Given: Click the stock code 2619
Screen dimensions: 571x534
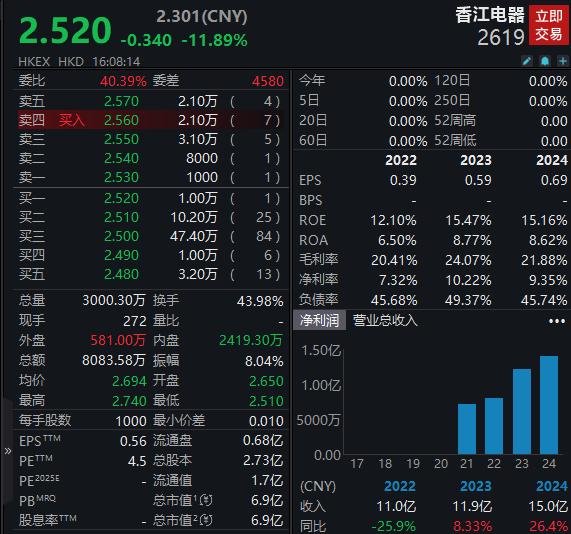Looking at the screenshot, I should click(501, 37).
